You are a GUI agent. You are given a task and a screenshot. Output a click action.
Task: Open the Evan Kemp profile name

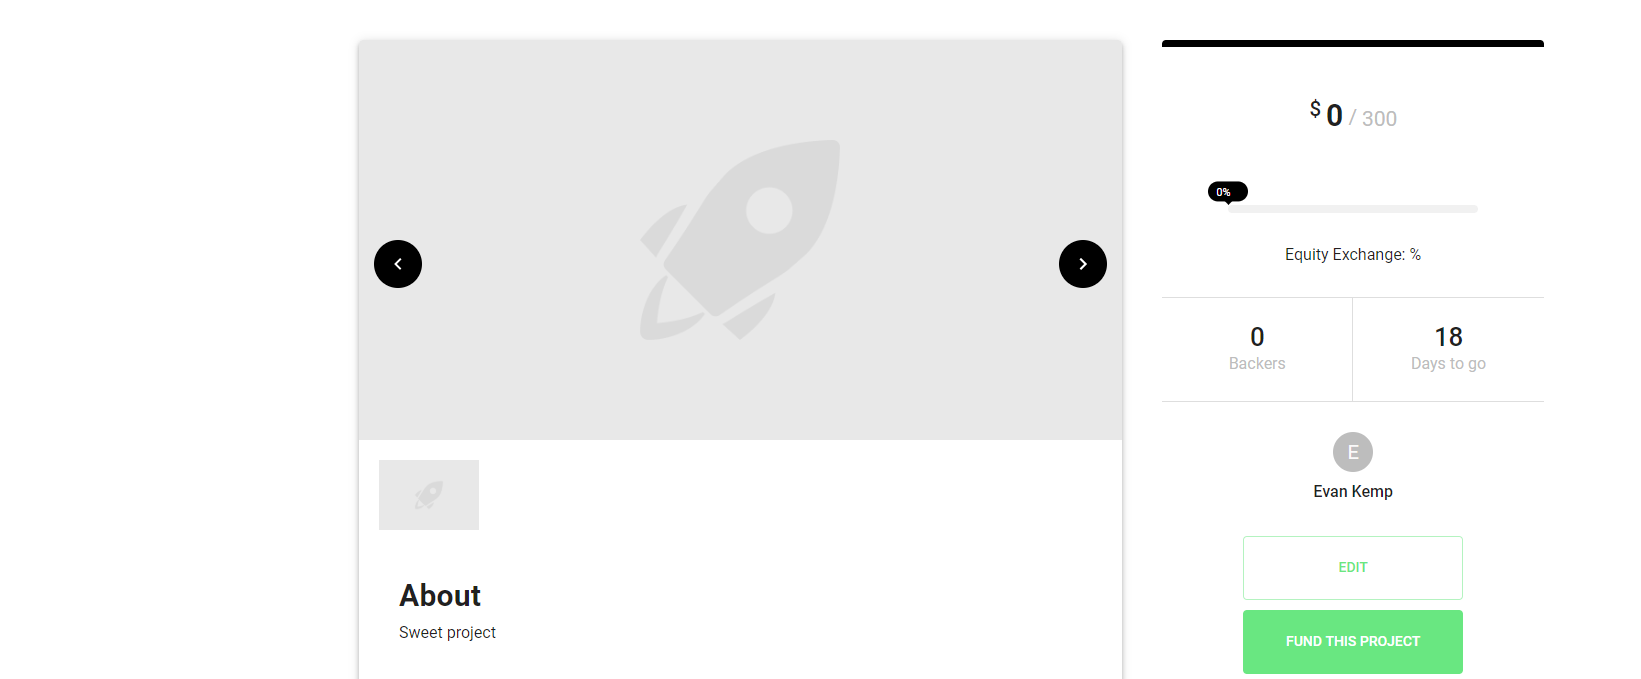[x=1353, y=491]
